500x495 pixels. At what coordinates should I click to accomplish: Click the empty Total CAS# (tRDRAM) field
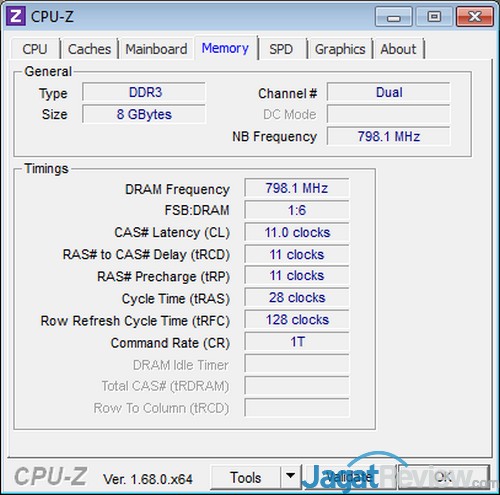point(297,386)
